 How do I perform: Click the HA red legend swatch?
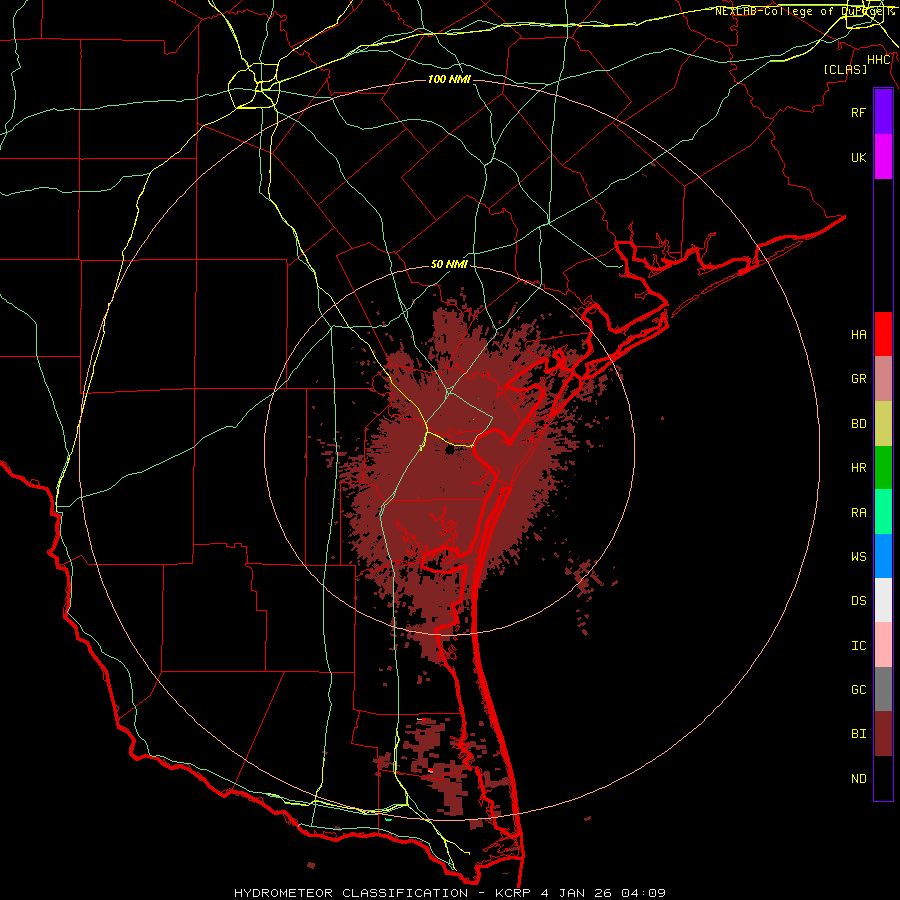click(883, 334)
